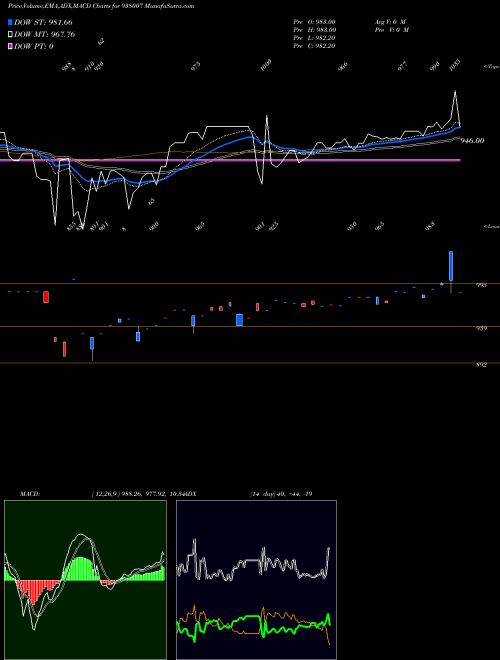Click the ADX (14 day) values text
This screenshot has height=660, width=500.
[x=281, y=494]
